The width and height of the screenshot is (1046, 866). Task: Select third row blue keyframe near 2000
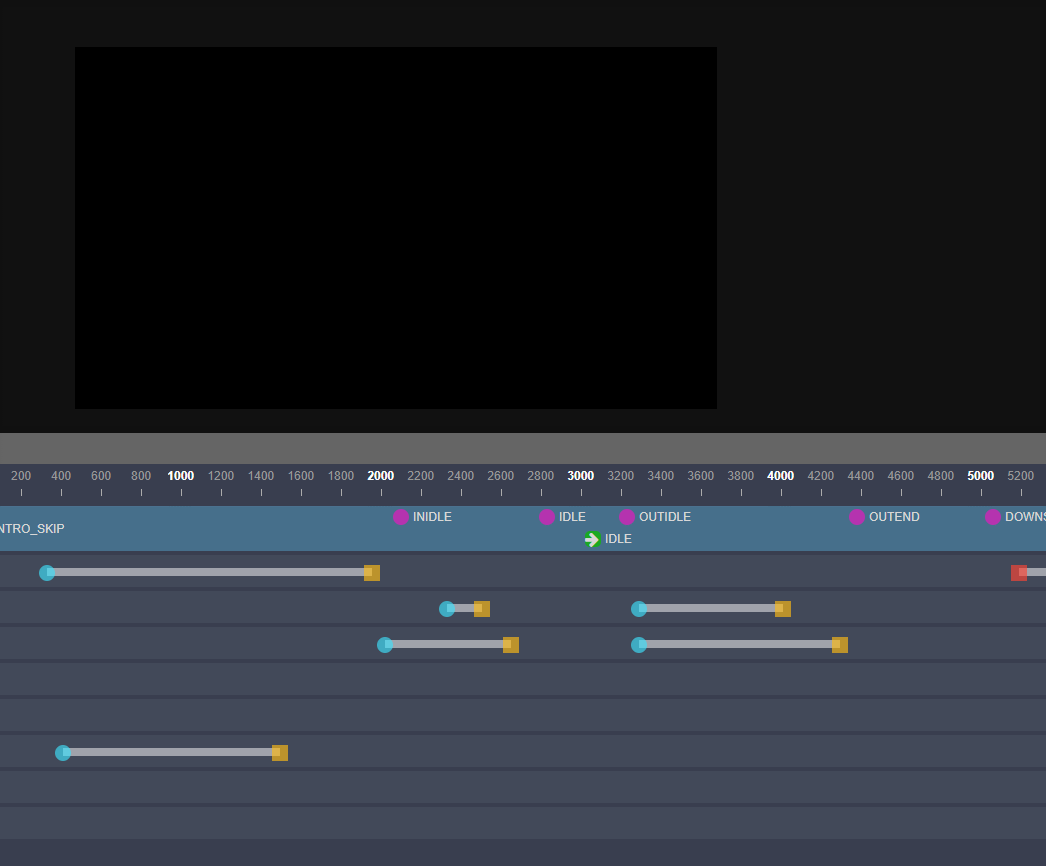coord(385,644)
